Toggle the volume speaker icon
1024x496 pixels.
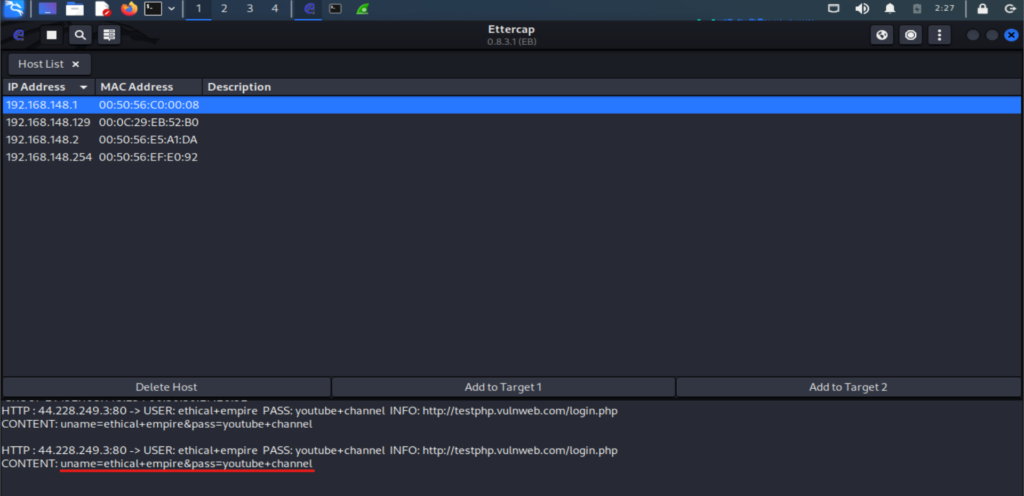pyautogui.click(x=862, y=9)
